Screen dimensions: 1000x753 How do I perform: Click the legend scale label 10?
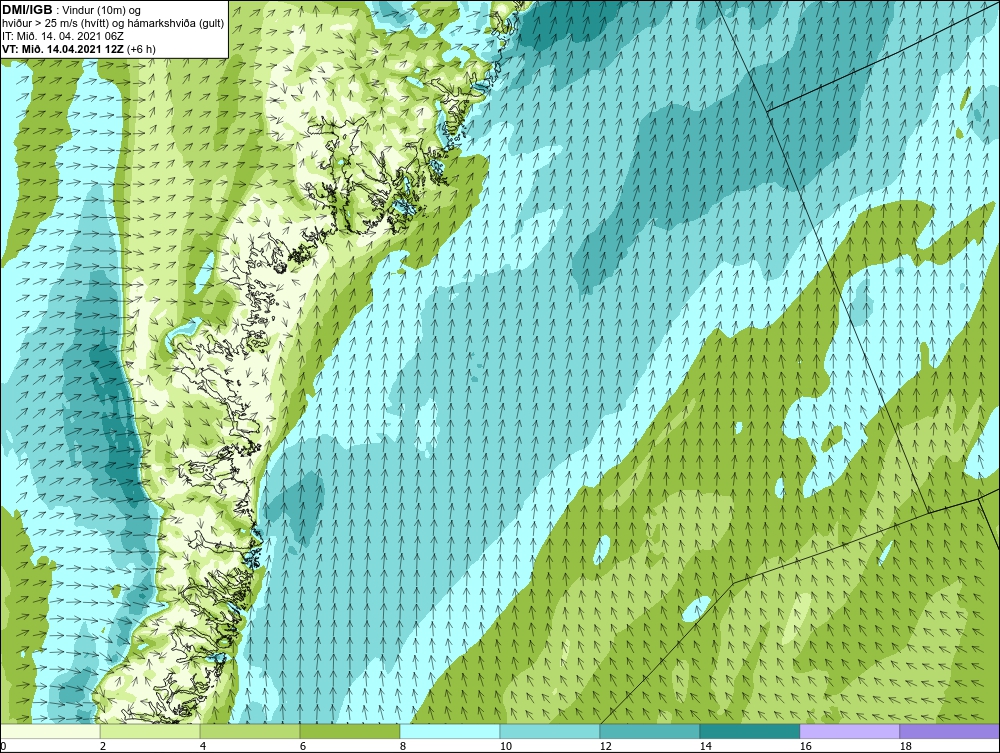[x=506, y=746]
